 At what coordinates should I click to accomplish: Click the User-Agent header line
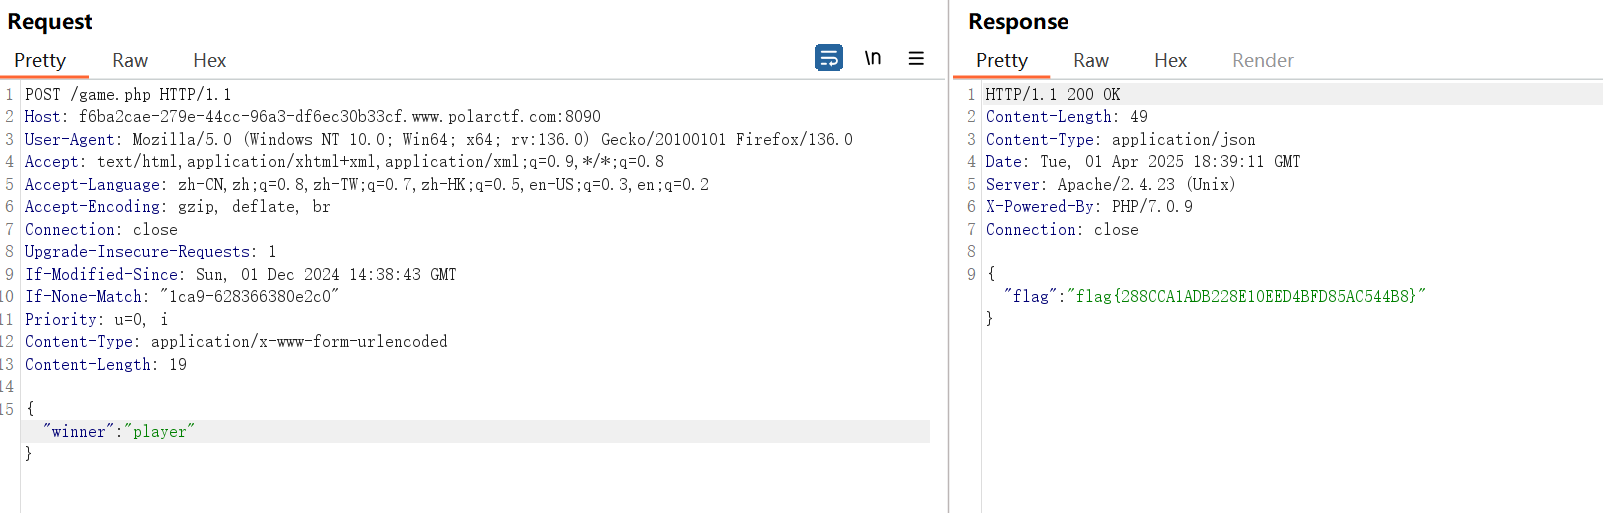pos(439,140)
